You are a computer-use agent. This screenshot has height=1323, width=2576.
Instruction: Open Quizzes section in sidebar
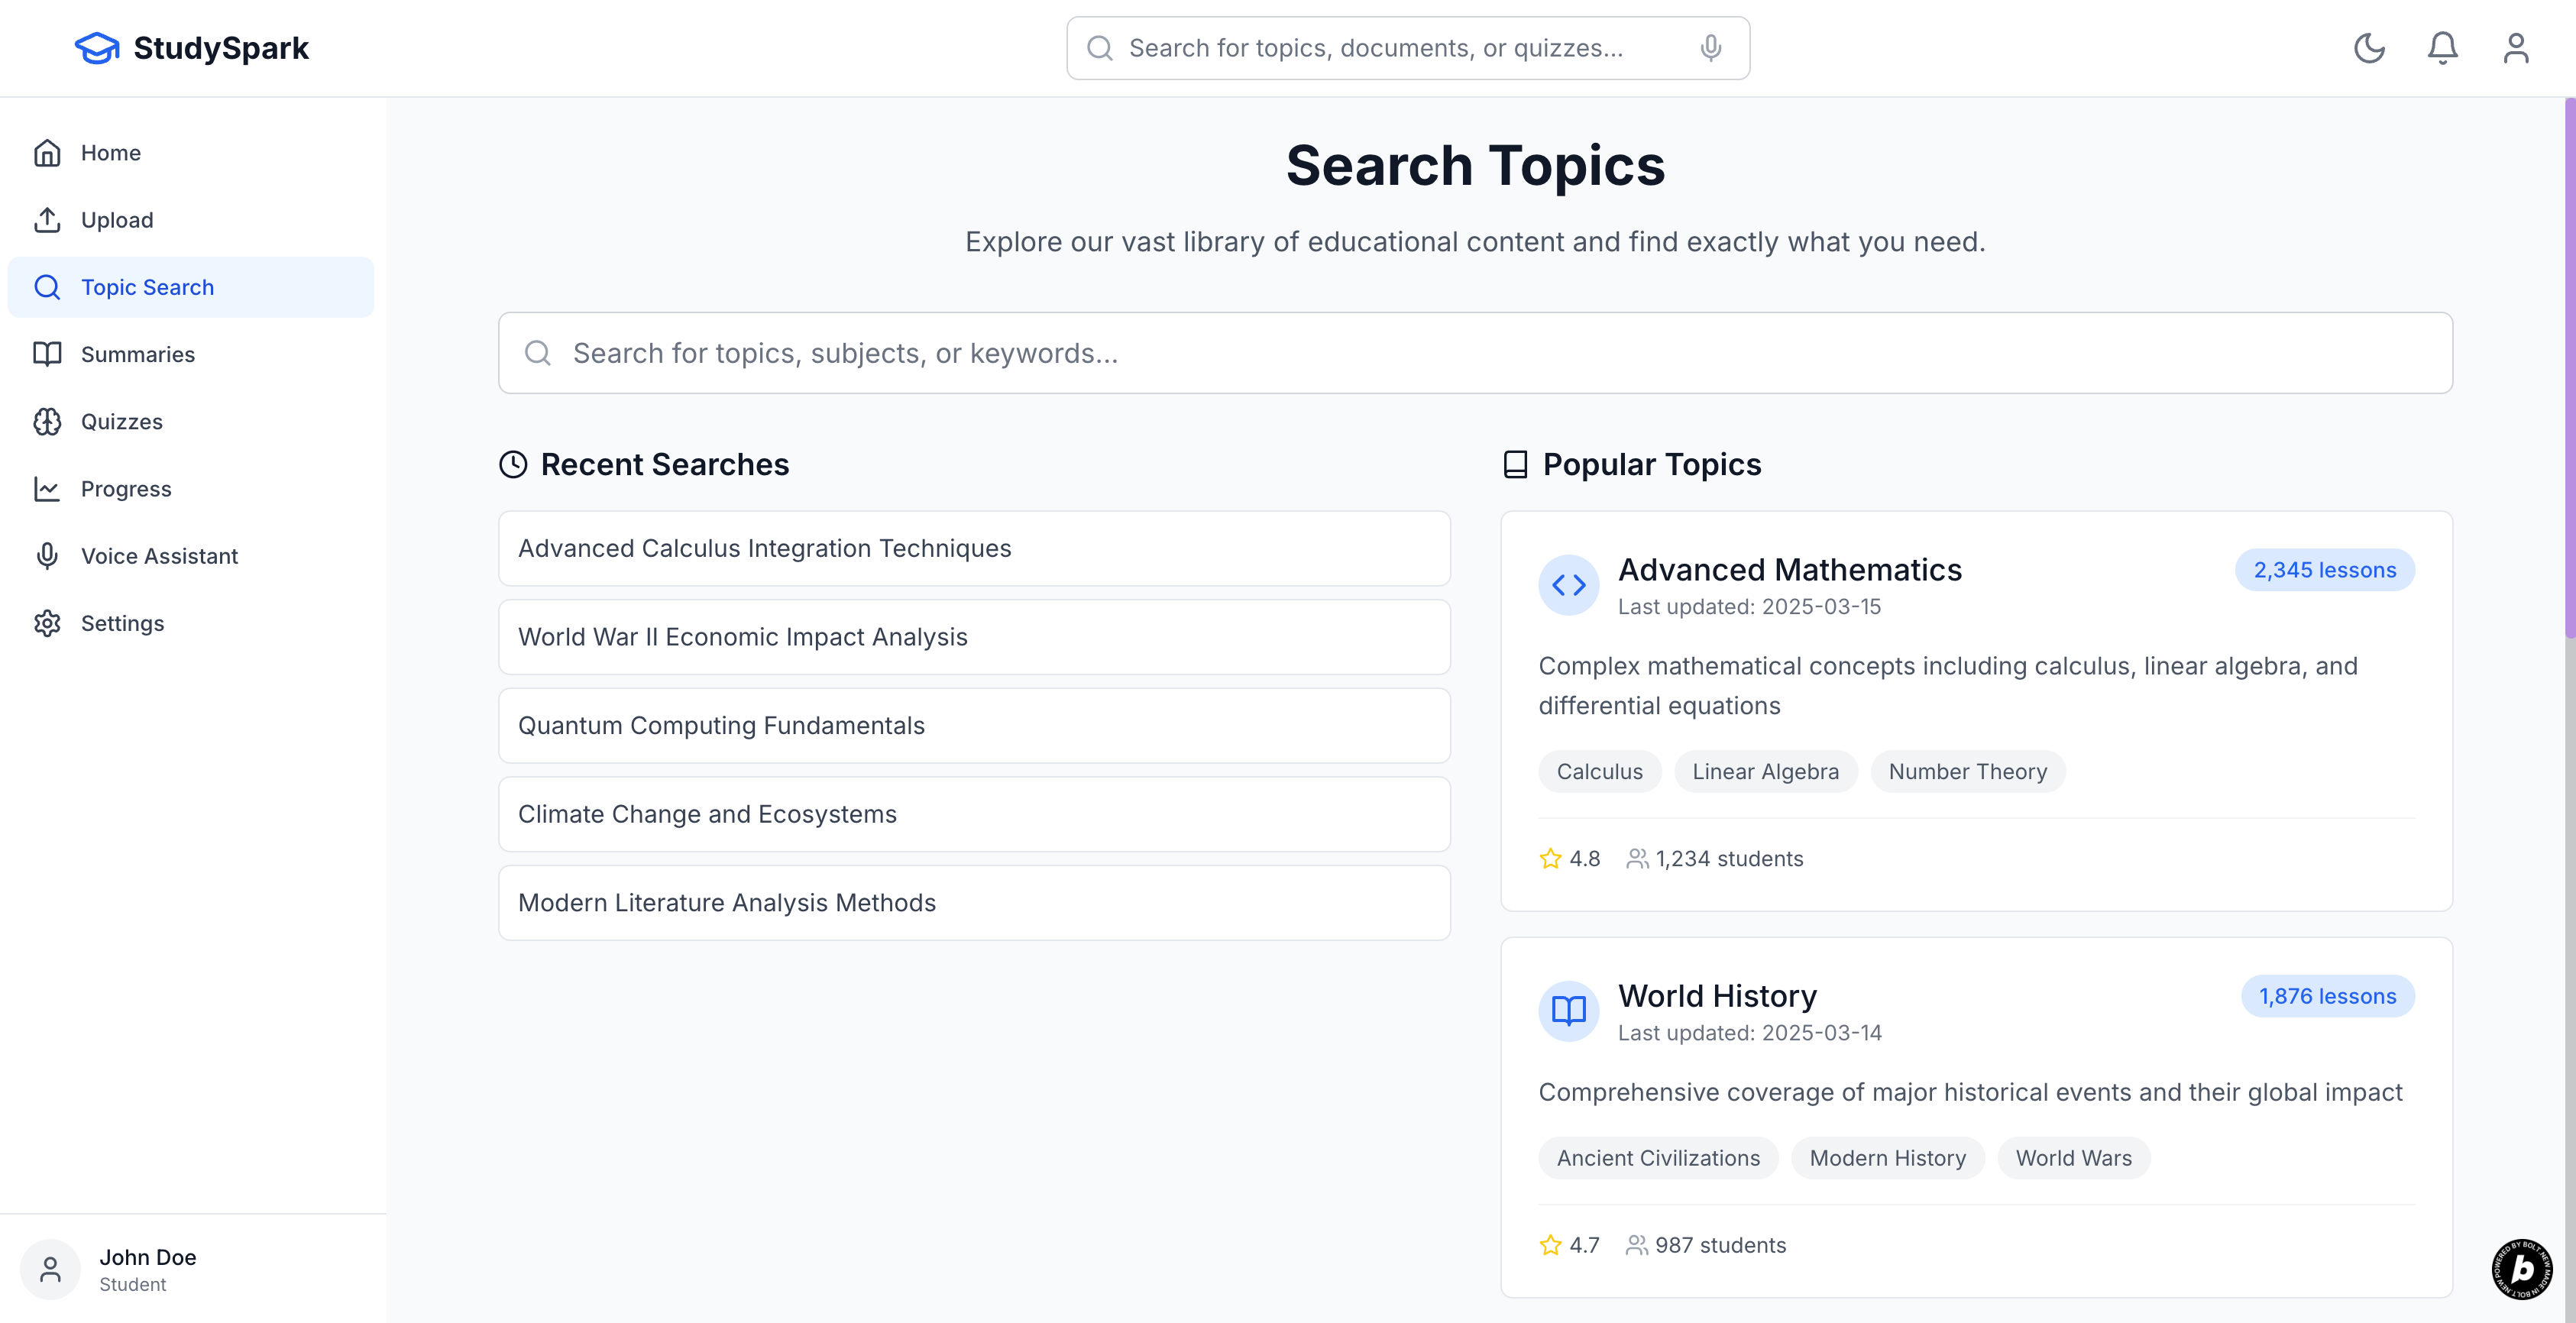click(121, 422)
